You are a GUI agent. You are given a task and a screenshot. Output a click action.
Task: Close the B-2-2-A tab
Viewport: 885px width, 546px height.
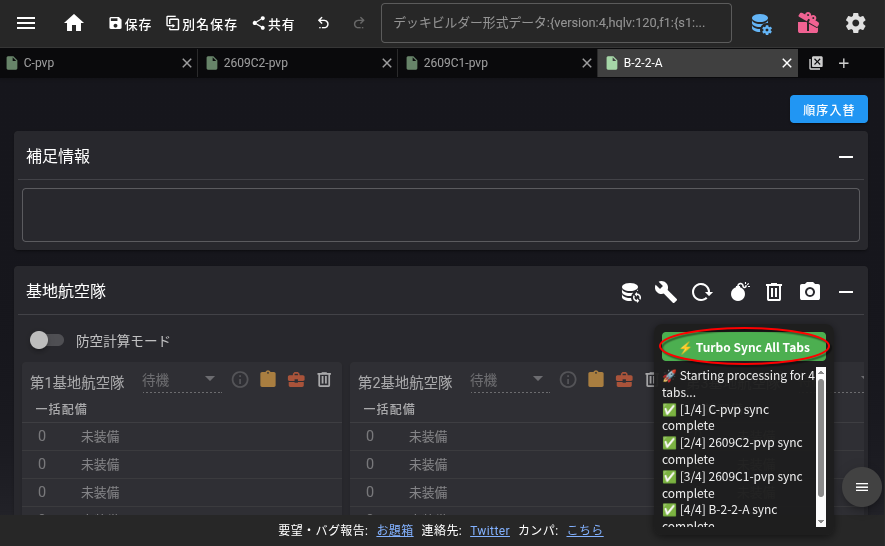coord(787,63)
